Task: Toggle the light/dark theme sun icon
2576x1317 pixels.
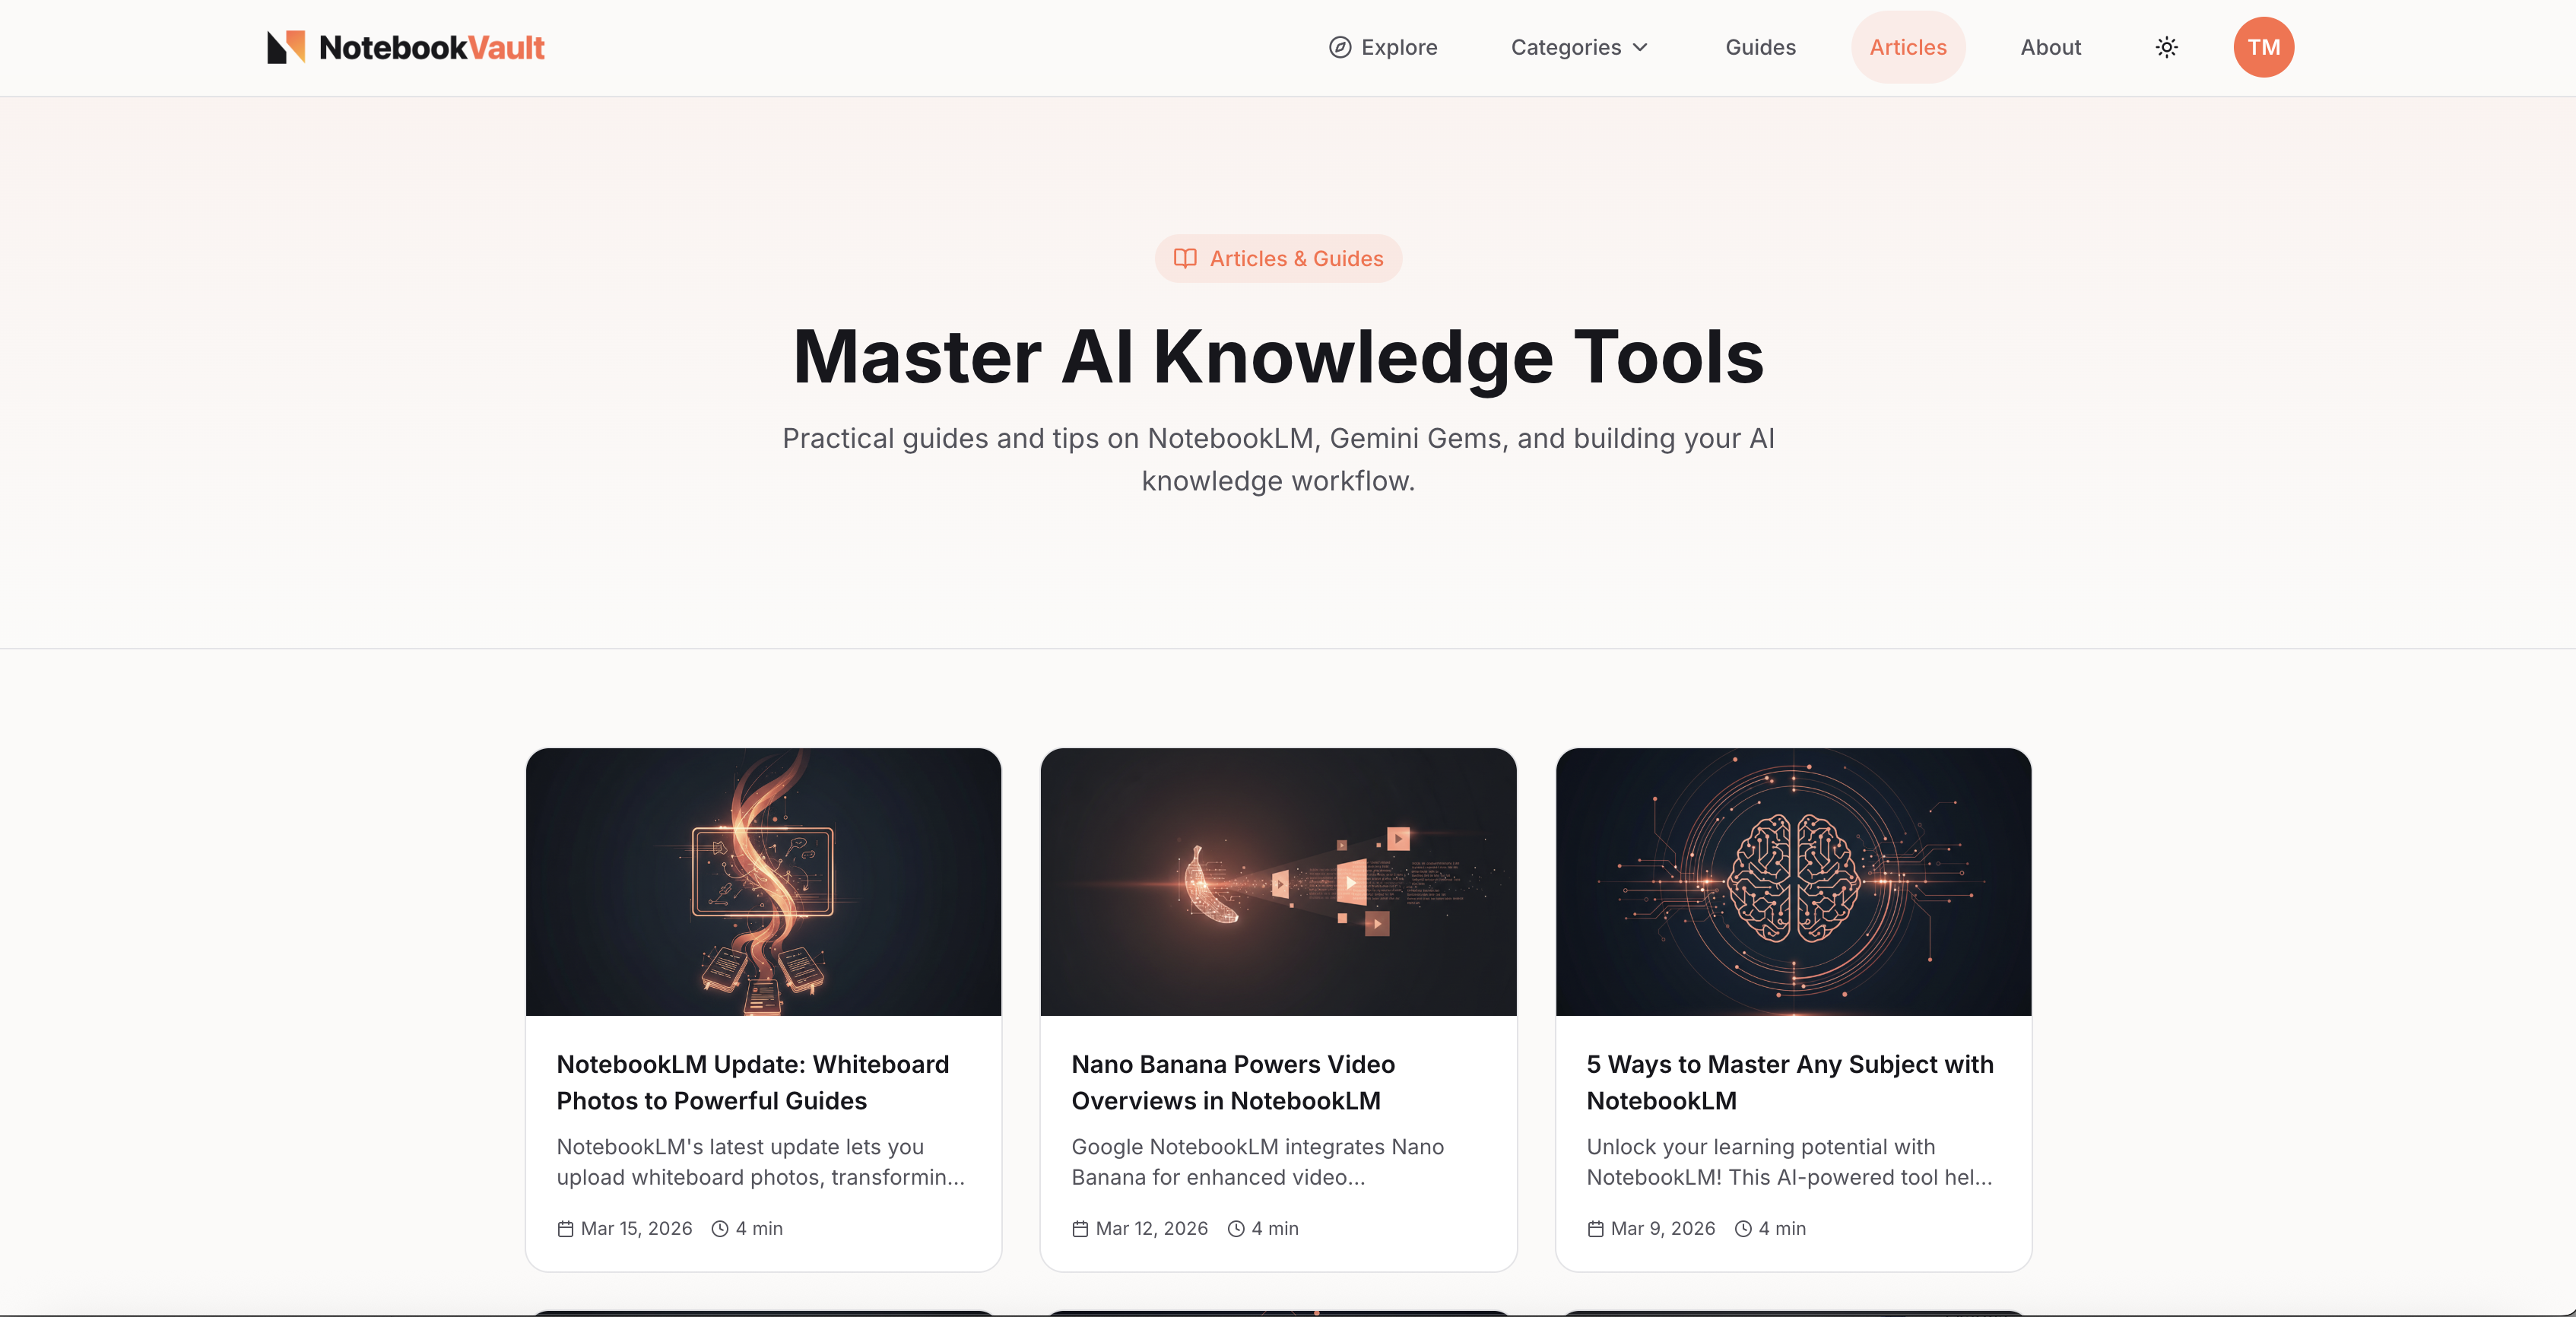Action: pos(2166,47)
